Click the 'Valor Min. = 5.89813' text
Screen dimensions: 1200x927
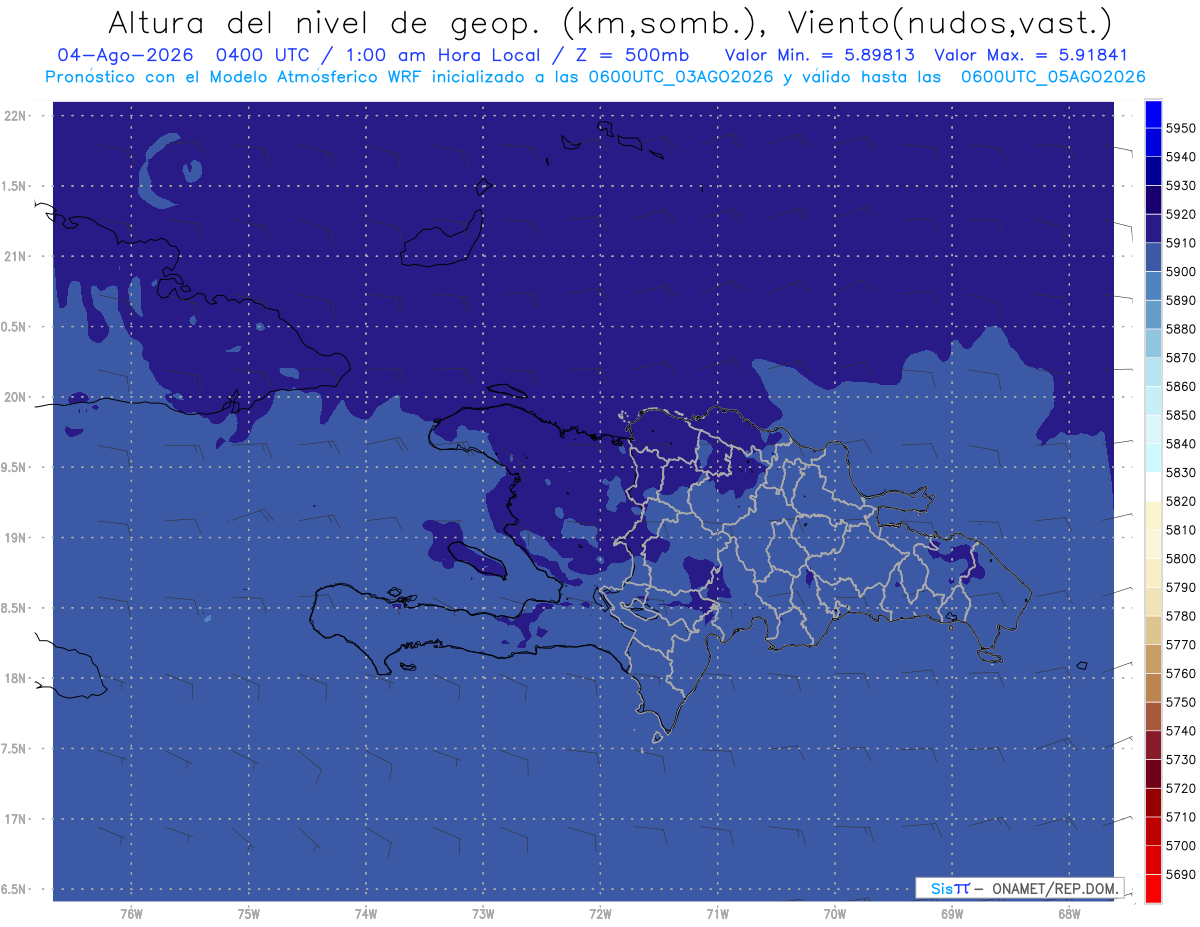click(820, 55)
